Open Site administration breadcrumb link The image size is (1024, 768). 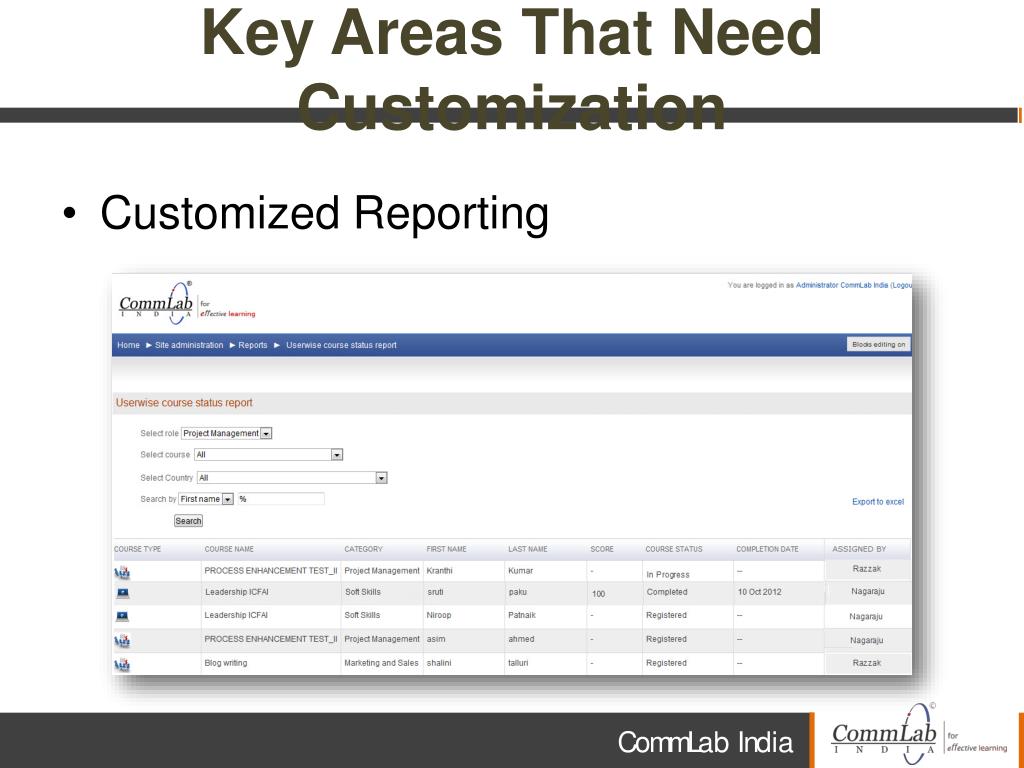click(x=189, y=345)
